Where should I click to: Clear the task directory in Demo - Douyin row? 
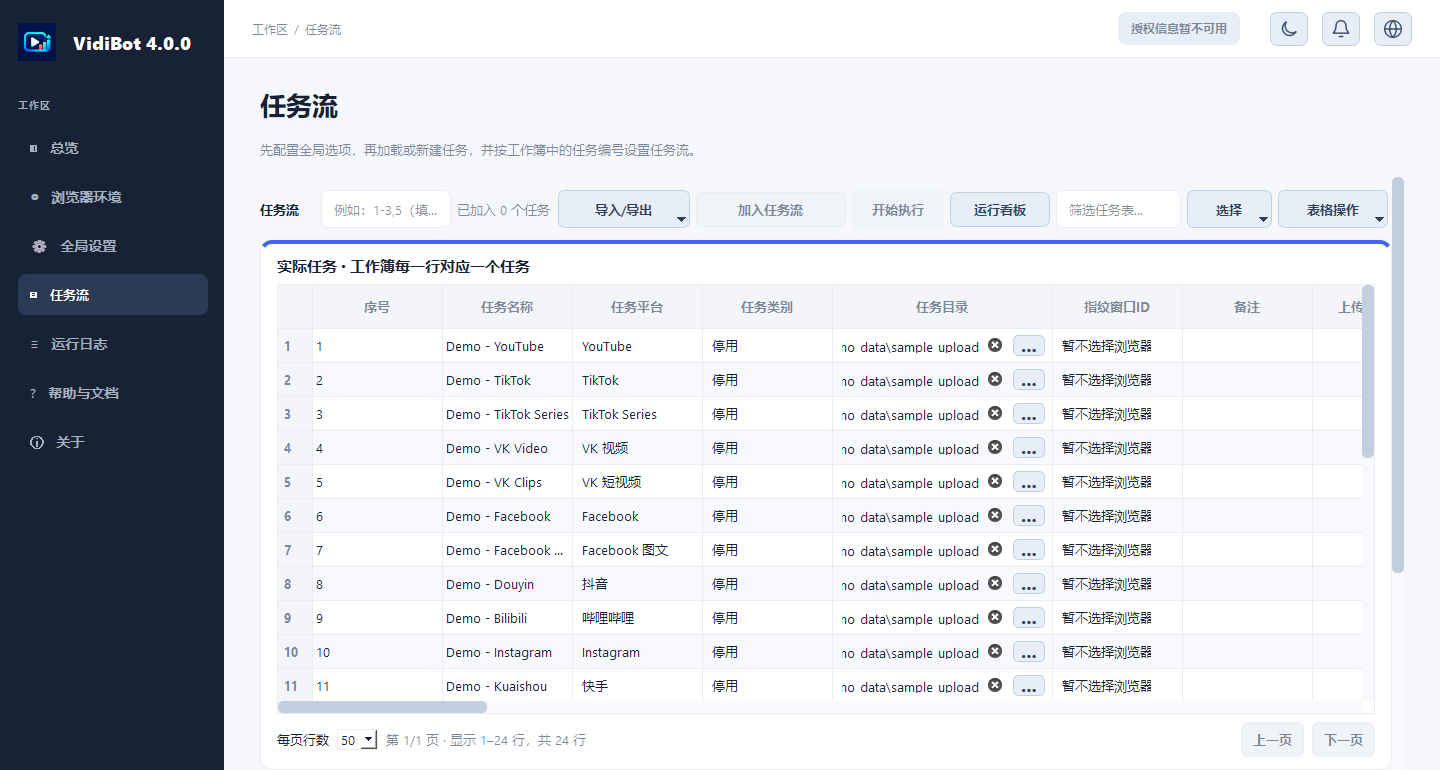[x=995, y=583]
